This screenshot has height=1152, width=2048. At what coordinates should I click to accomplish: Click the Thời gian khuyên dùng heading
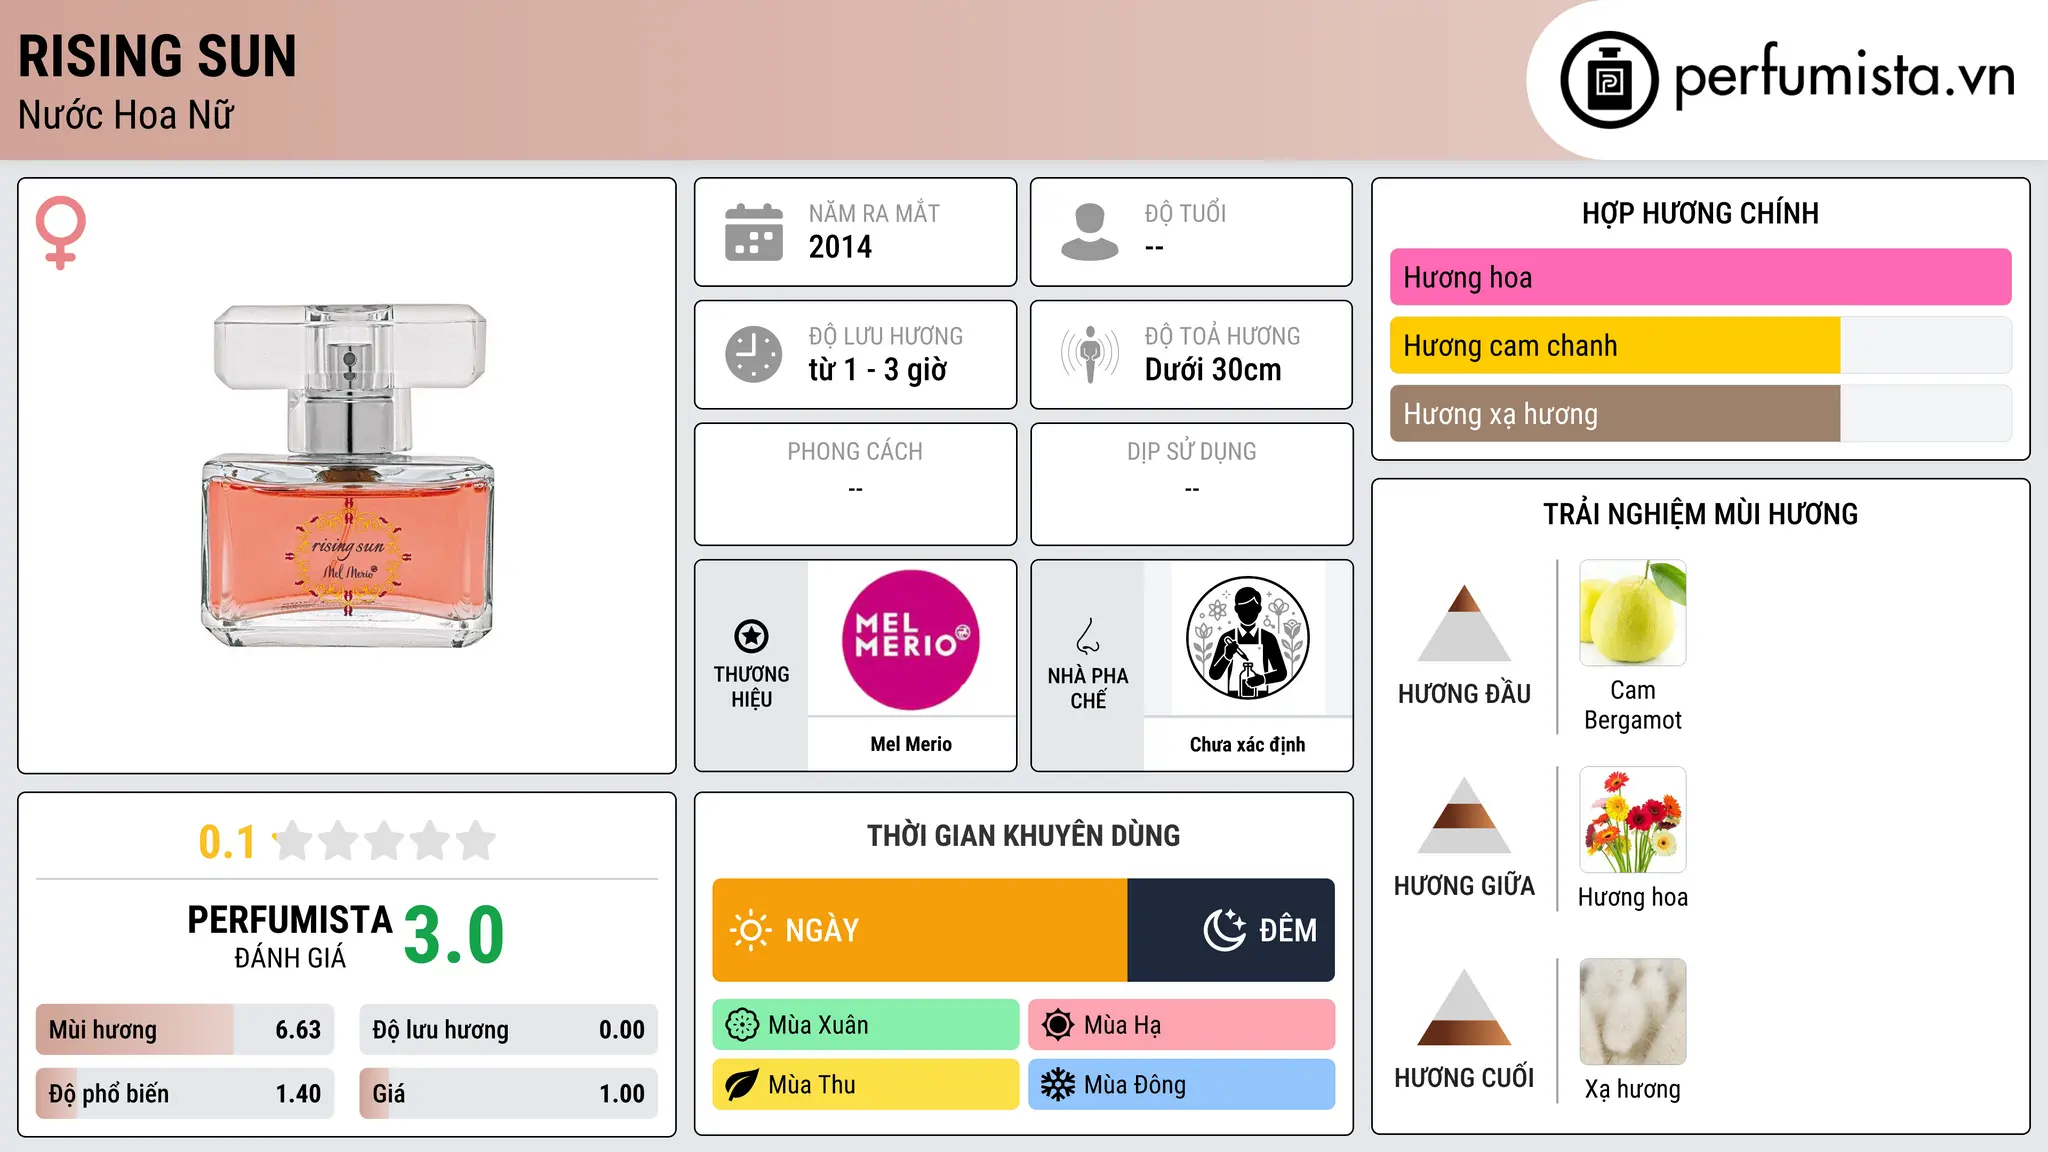[x=1024, y=835]
